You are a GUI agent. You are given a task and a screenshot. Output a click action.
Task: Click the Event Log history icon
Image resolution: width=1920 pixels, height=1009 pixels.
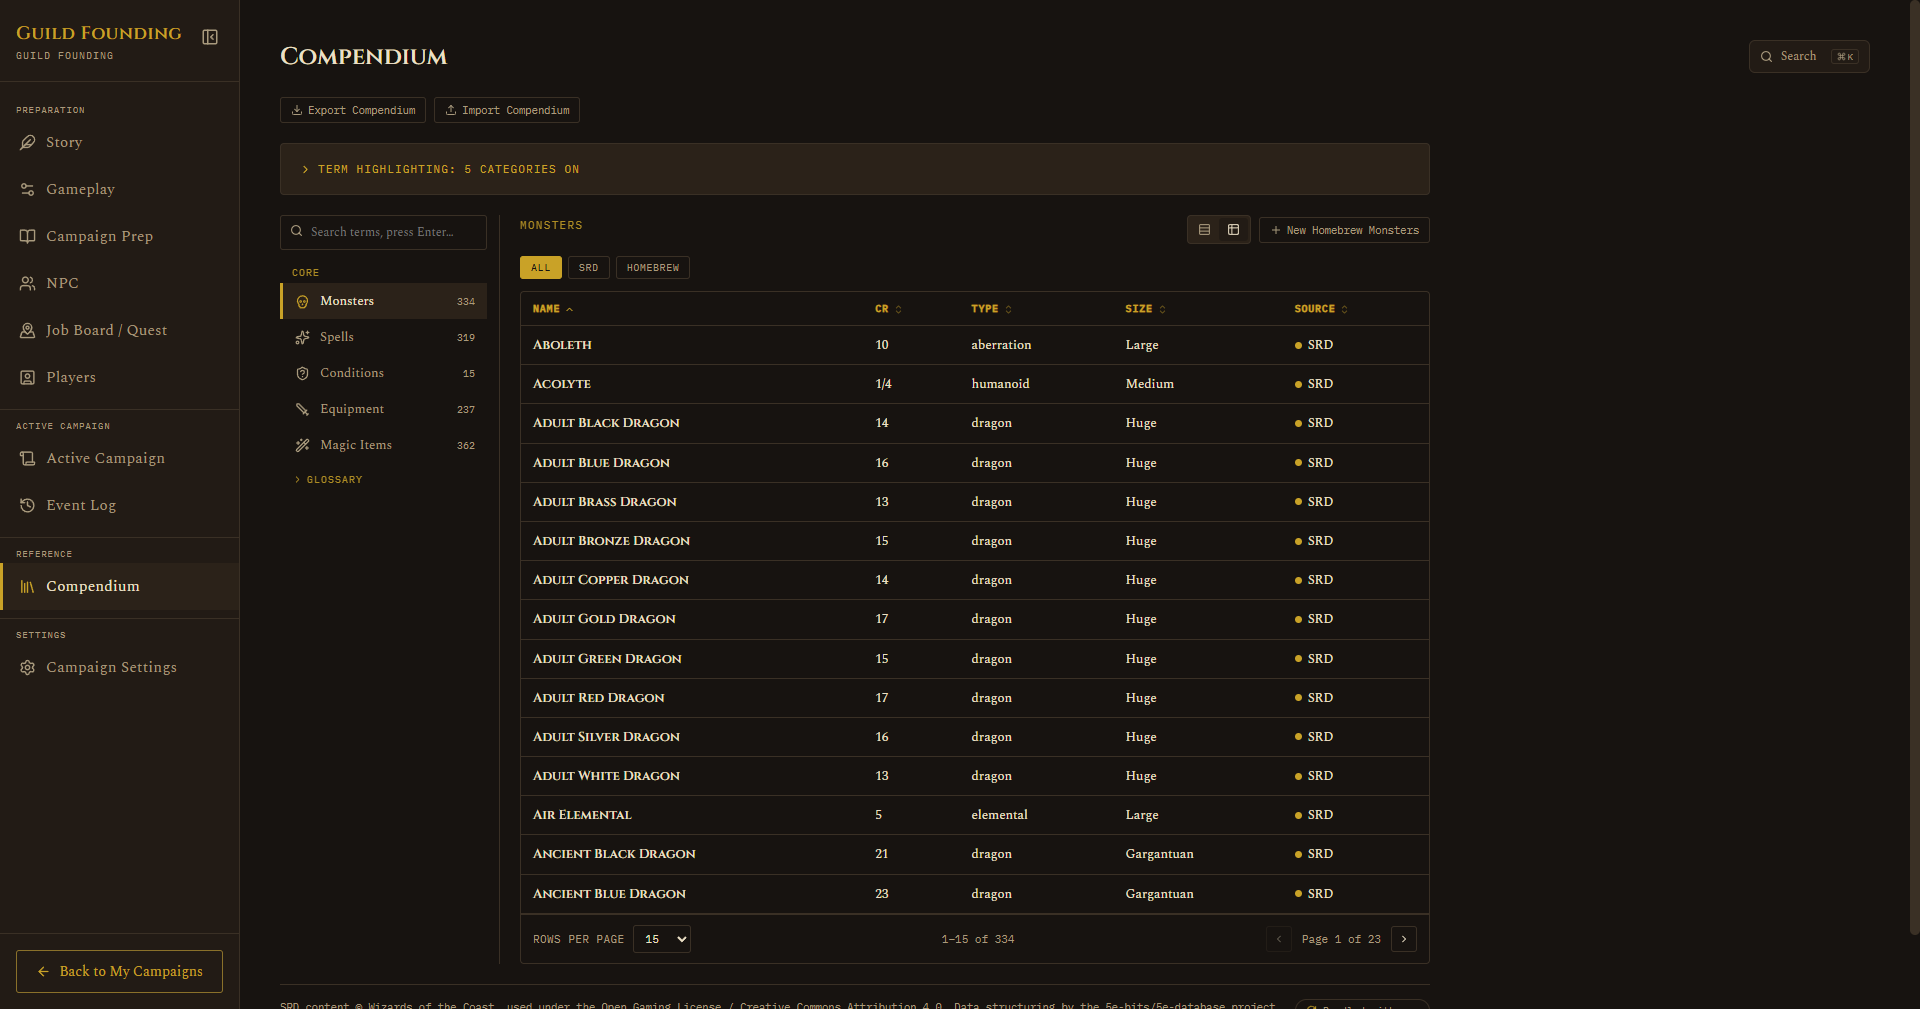pyautogui.click(x=28, y=505)
